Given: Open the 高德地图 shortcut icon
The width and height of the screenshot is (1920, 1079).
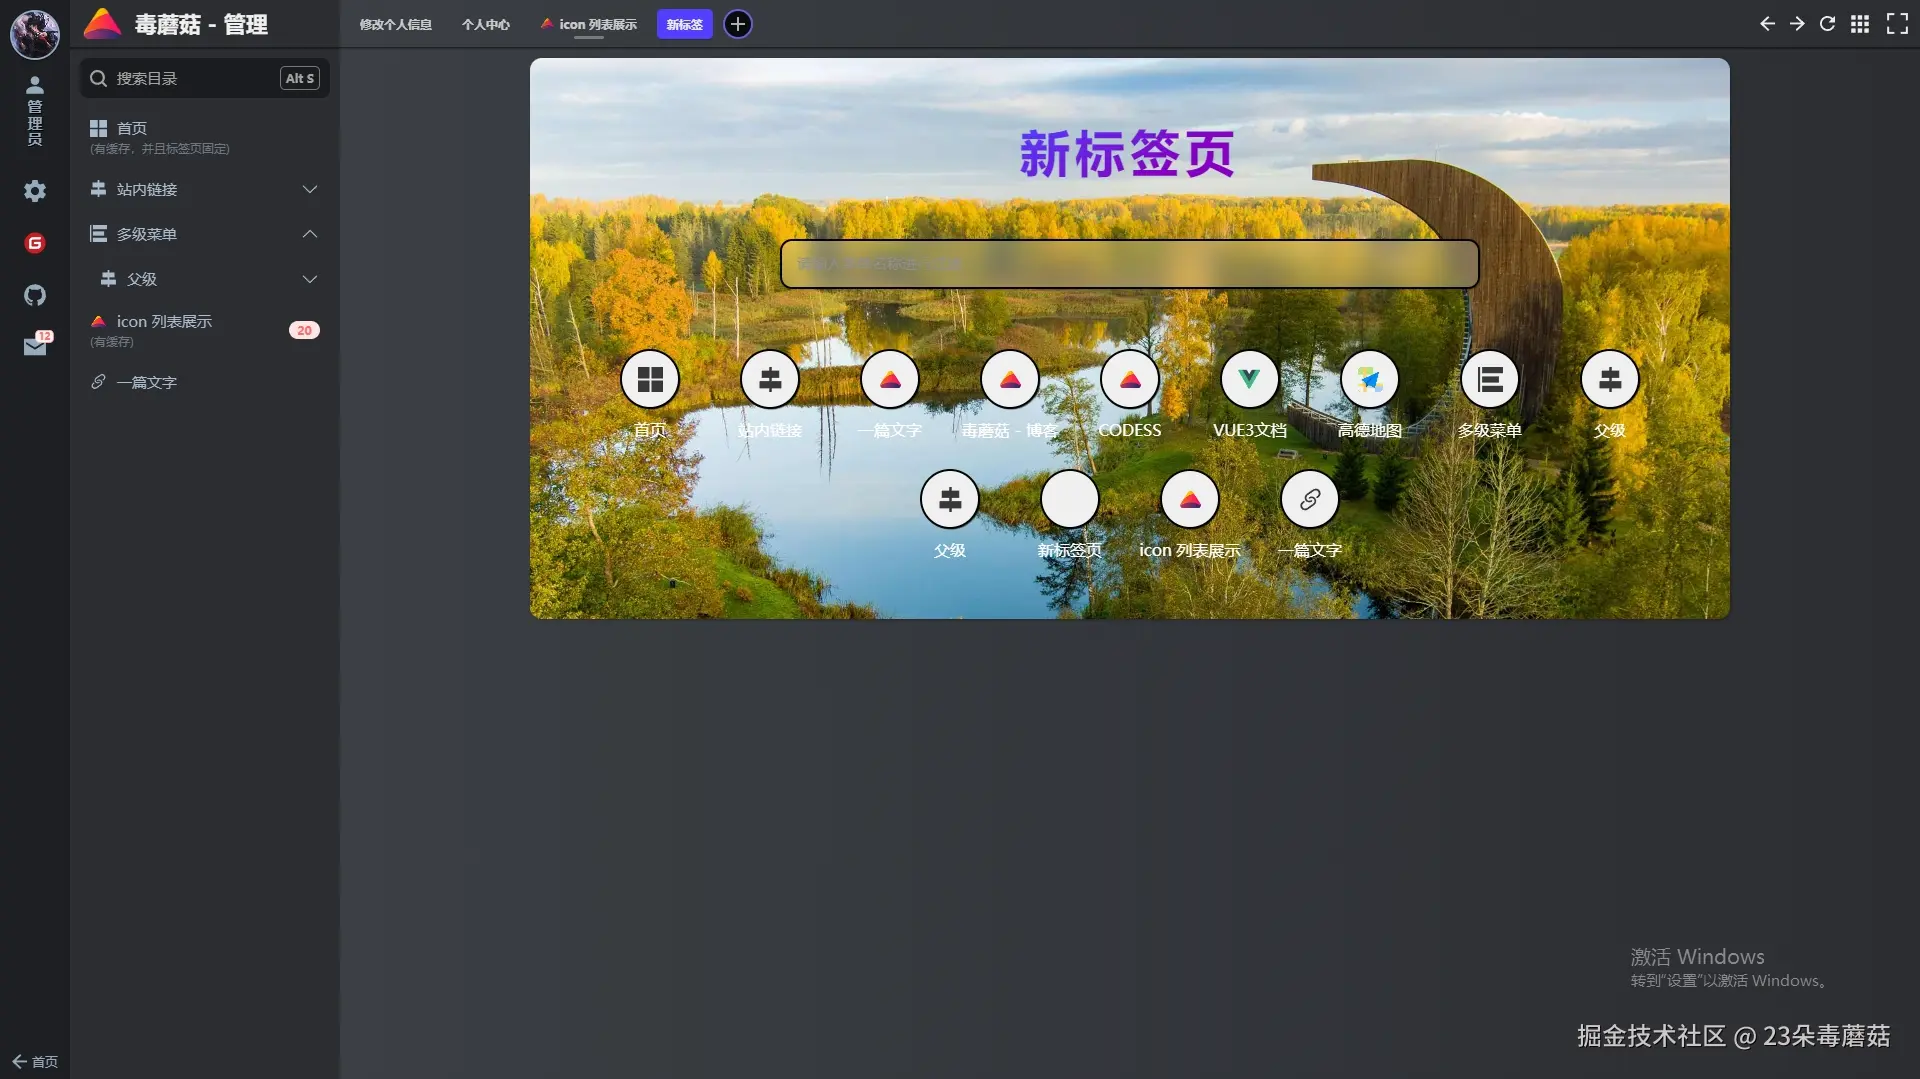Looking at the screenshot, I should (1370, 379).
